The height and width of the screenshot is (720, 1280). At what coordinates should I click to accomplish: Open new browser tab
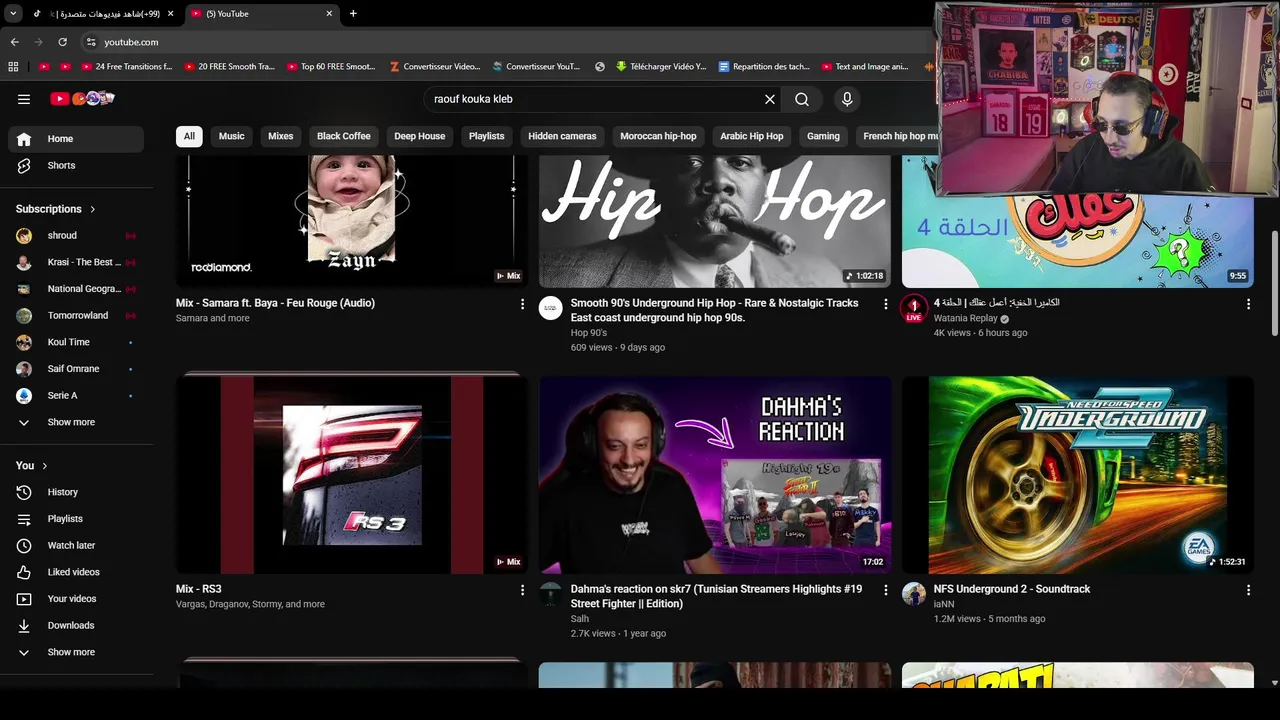[353, 13]
